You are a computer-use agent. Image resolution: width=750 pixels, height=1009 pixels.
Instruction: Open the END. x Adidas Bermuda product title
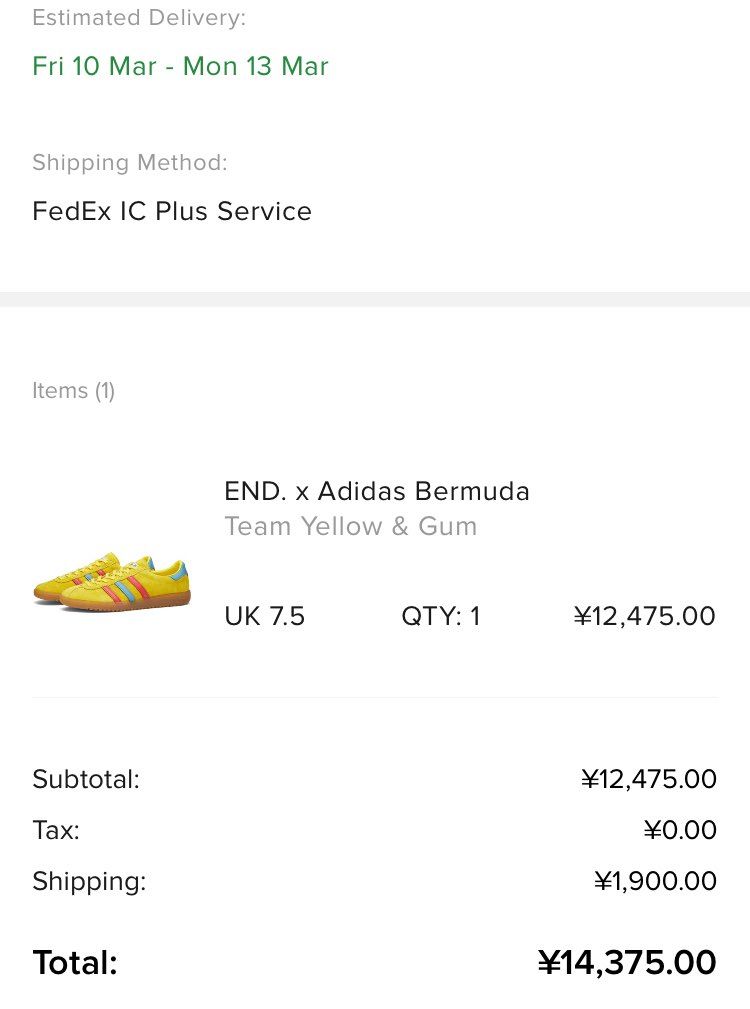pos(377,491)
